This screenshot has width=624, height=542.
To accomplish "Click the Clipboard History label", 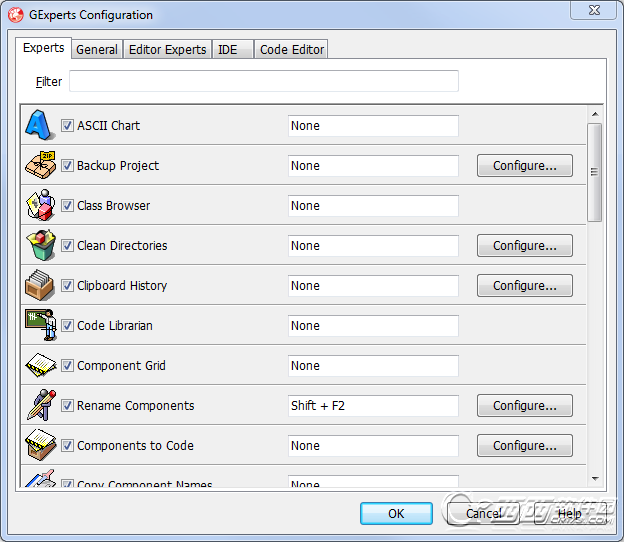I will (122, 286).
